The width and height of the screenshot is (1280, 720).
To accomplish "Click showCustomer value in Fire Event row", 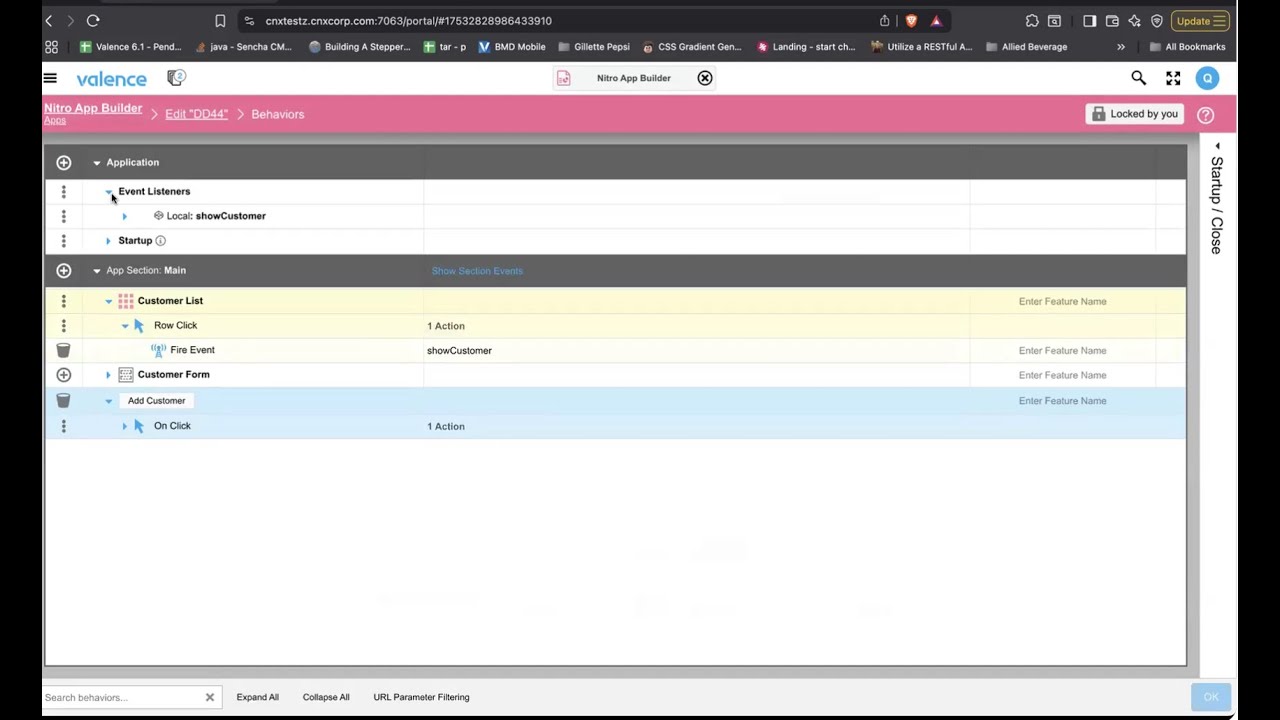I will (459, 351).
